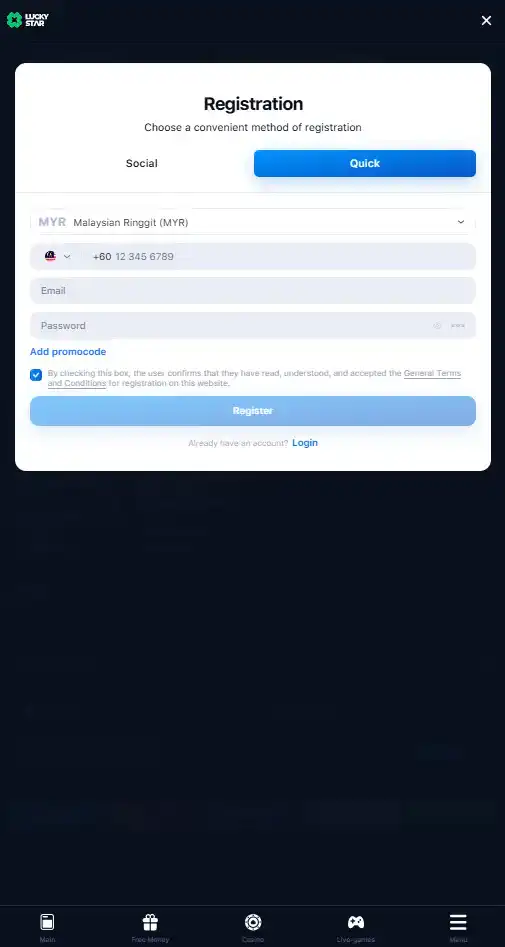Image resolution: width=505 pixels, height=947 pixels.
Task: Focus the Email input field
Action: [x=252, y=291]
